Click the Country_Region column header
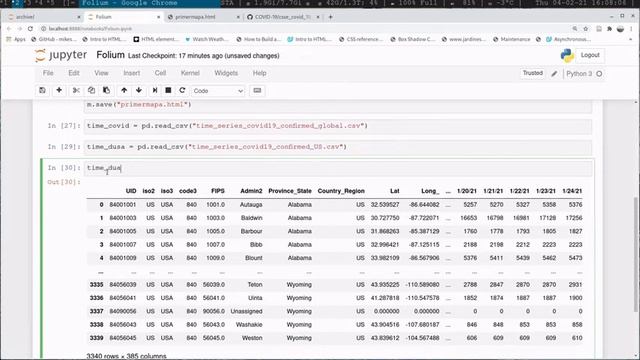640x360 pixels. [x=341, y=191]
